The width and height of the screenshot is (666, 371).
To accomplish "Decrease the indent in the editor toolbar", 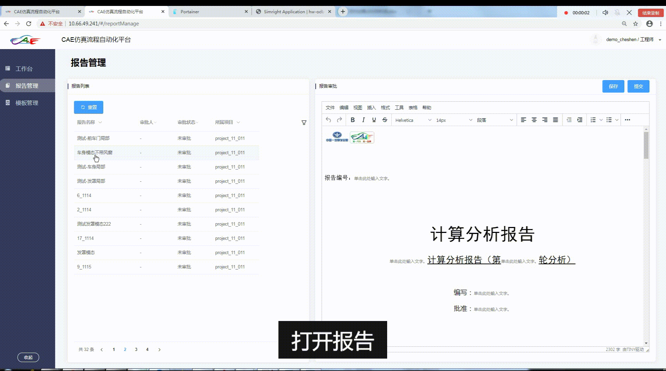I will (569, 120).
